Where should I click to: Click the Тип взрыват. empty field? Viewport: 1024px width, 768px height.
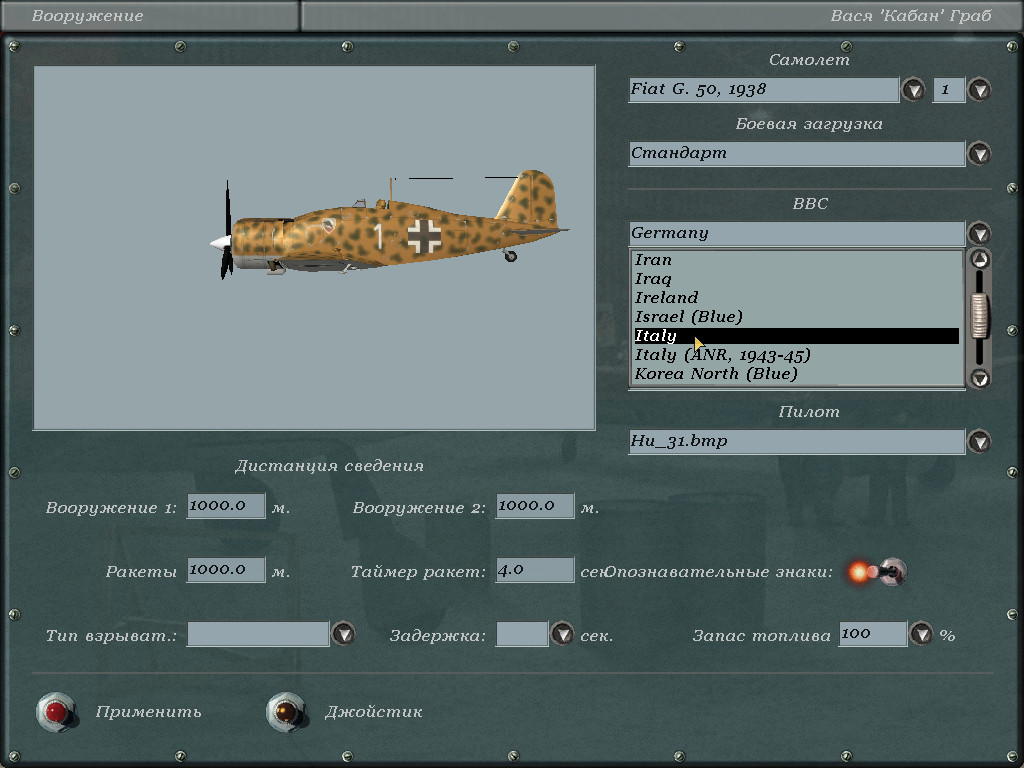point(258,634)
